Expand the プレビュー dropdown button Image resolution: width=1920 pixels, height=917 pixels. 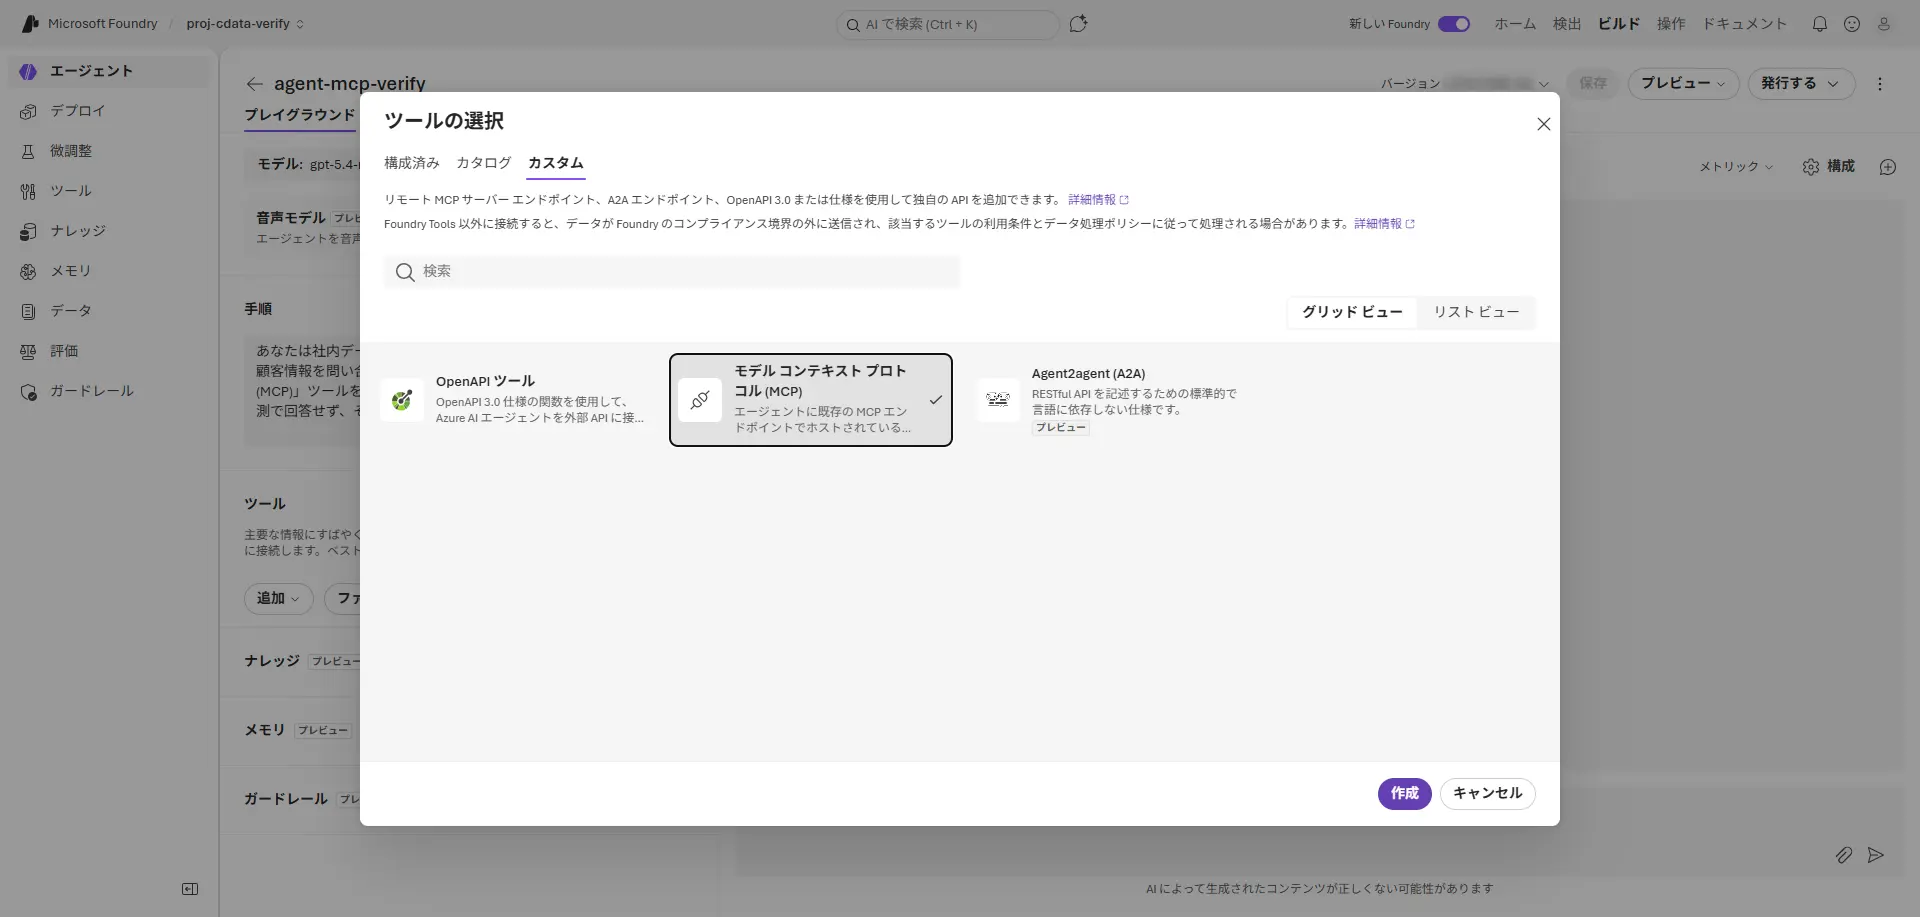point(1684,84)
